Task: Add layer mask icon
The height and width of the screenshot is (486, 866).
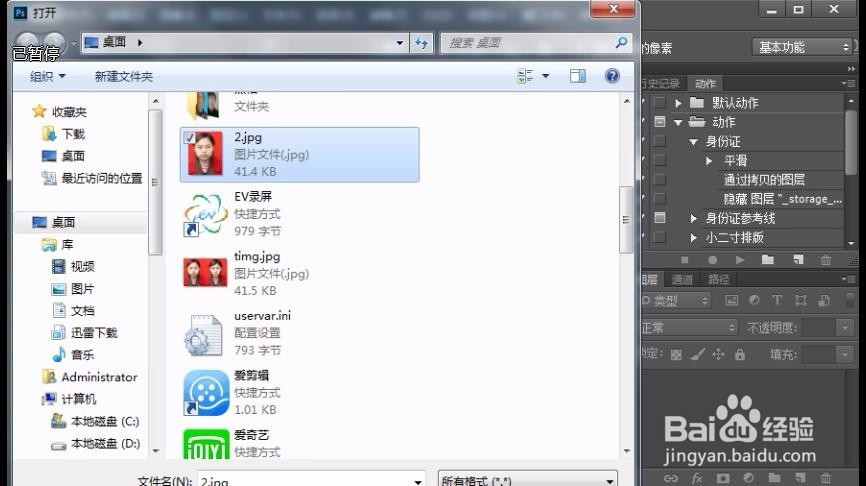Action: pos(723,478)
